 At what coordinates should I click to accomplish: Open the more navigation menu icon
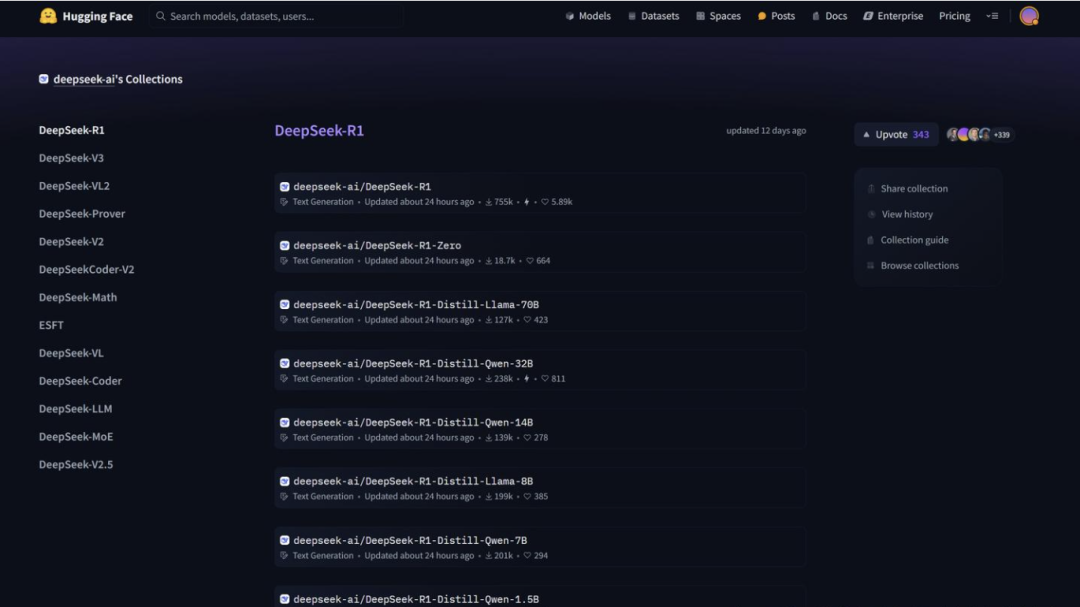pos(992,16)
